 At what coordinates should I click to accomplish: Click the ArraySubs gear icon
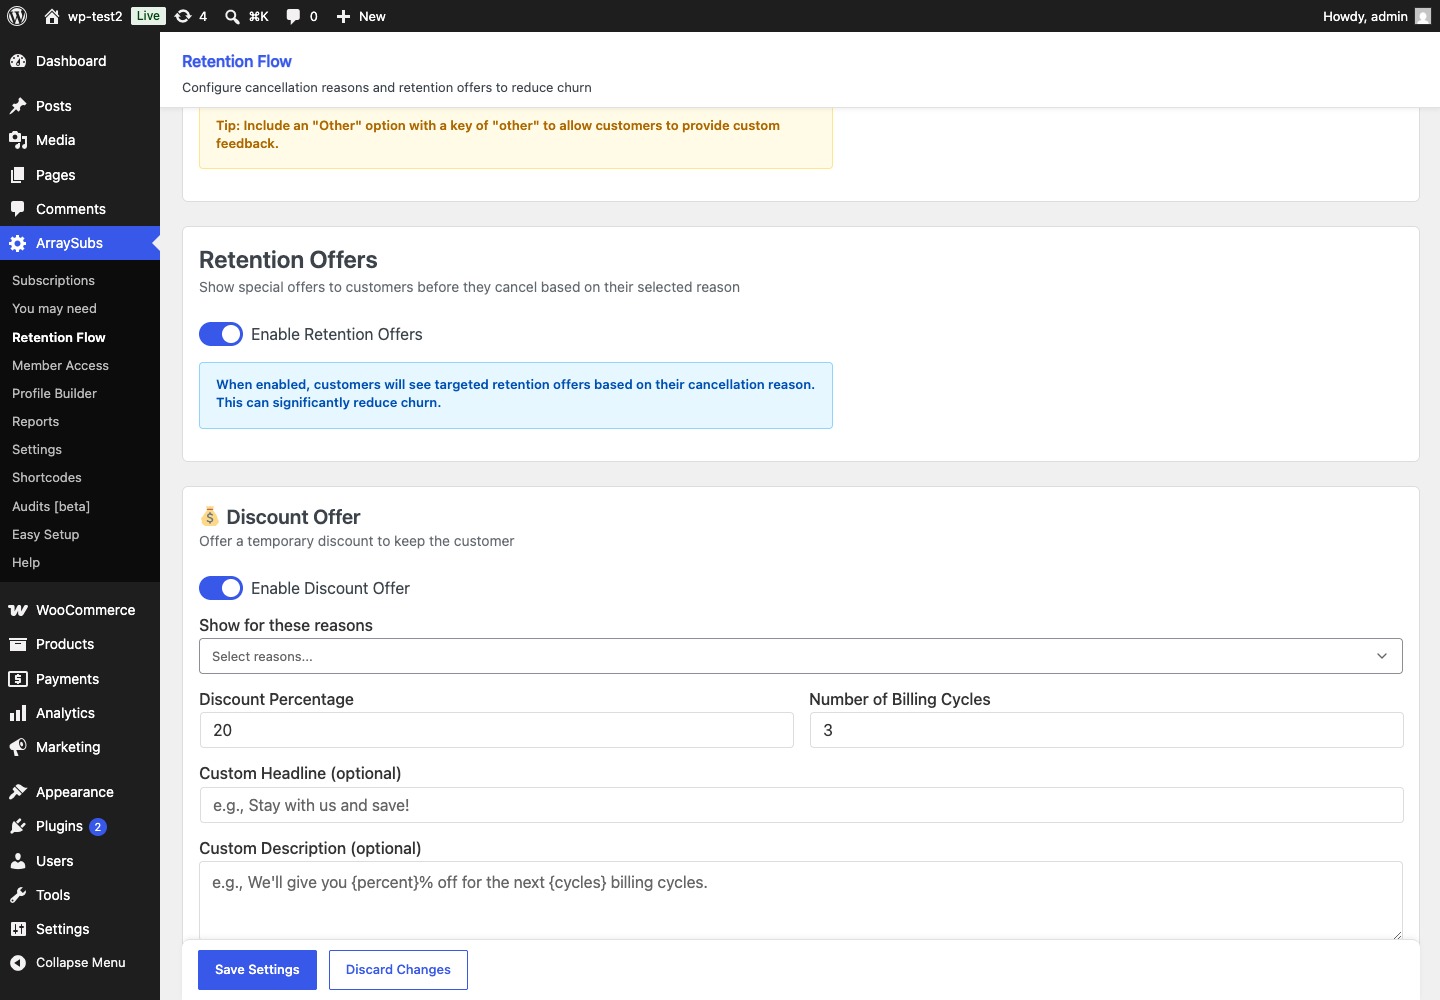pyautogui.click(x=18, y=243)
